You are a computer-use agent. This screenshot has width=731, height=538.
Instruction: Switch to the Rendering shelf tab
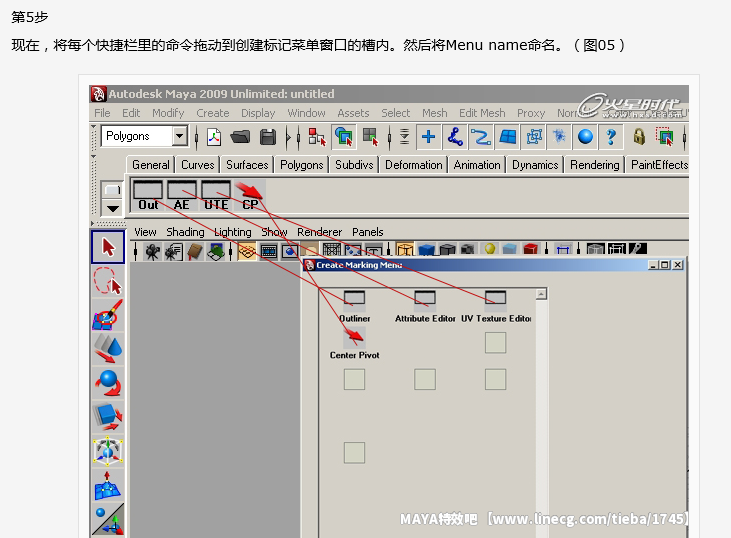click(x=594, y=165)
